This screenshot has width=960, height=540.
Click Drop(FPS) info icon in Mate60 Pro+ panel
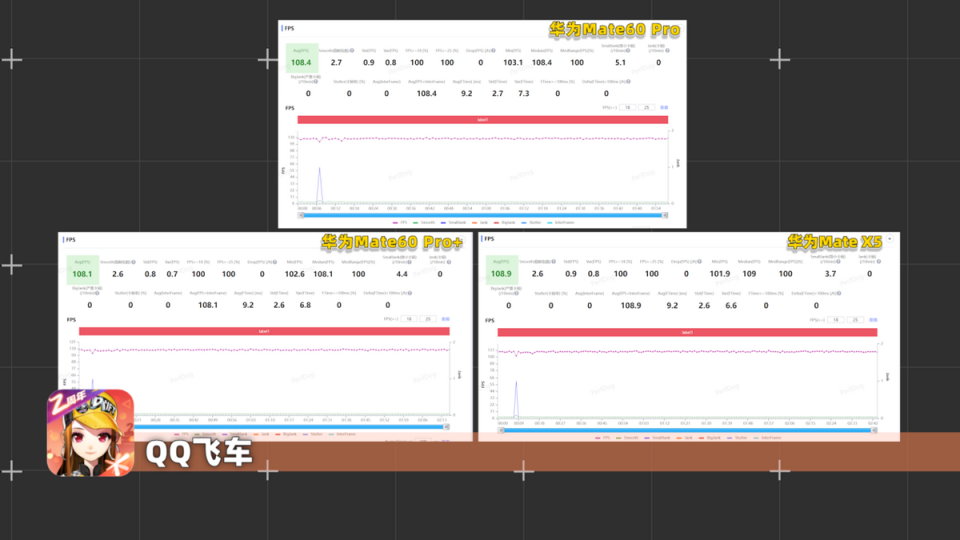[x=275, y=262]
